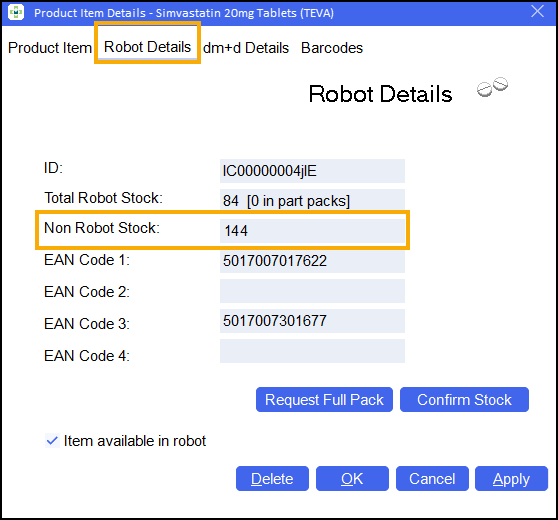
Task: Focus the empty EAN Code 2 field
Action: 312,291
